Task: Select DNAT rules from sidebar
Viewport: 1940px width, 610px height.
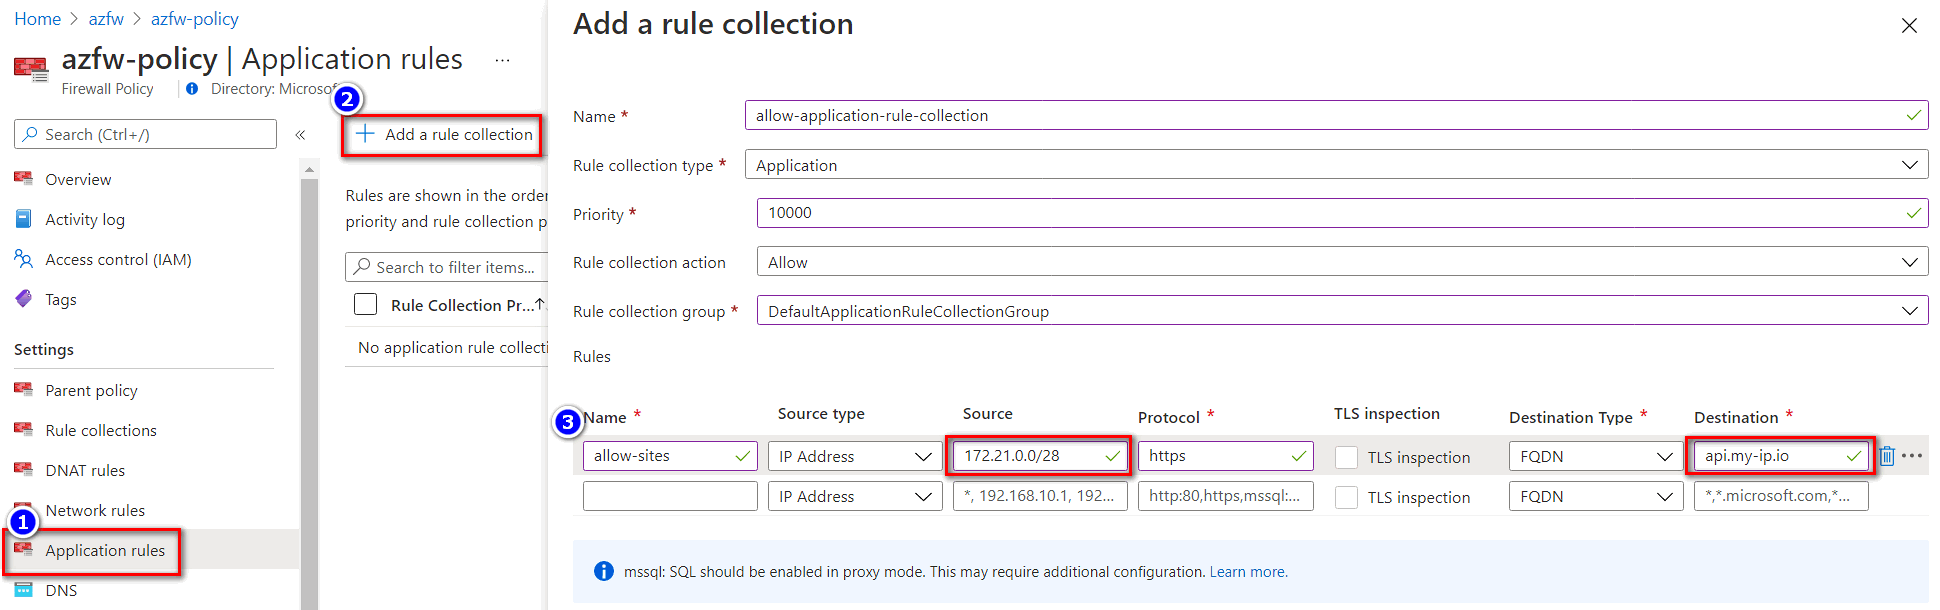Action: tap(85, 470)
